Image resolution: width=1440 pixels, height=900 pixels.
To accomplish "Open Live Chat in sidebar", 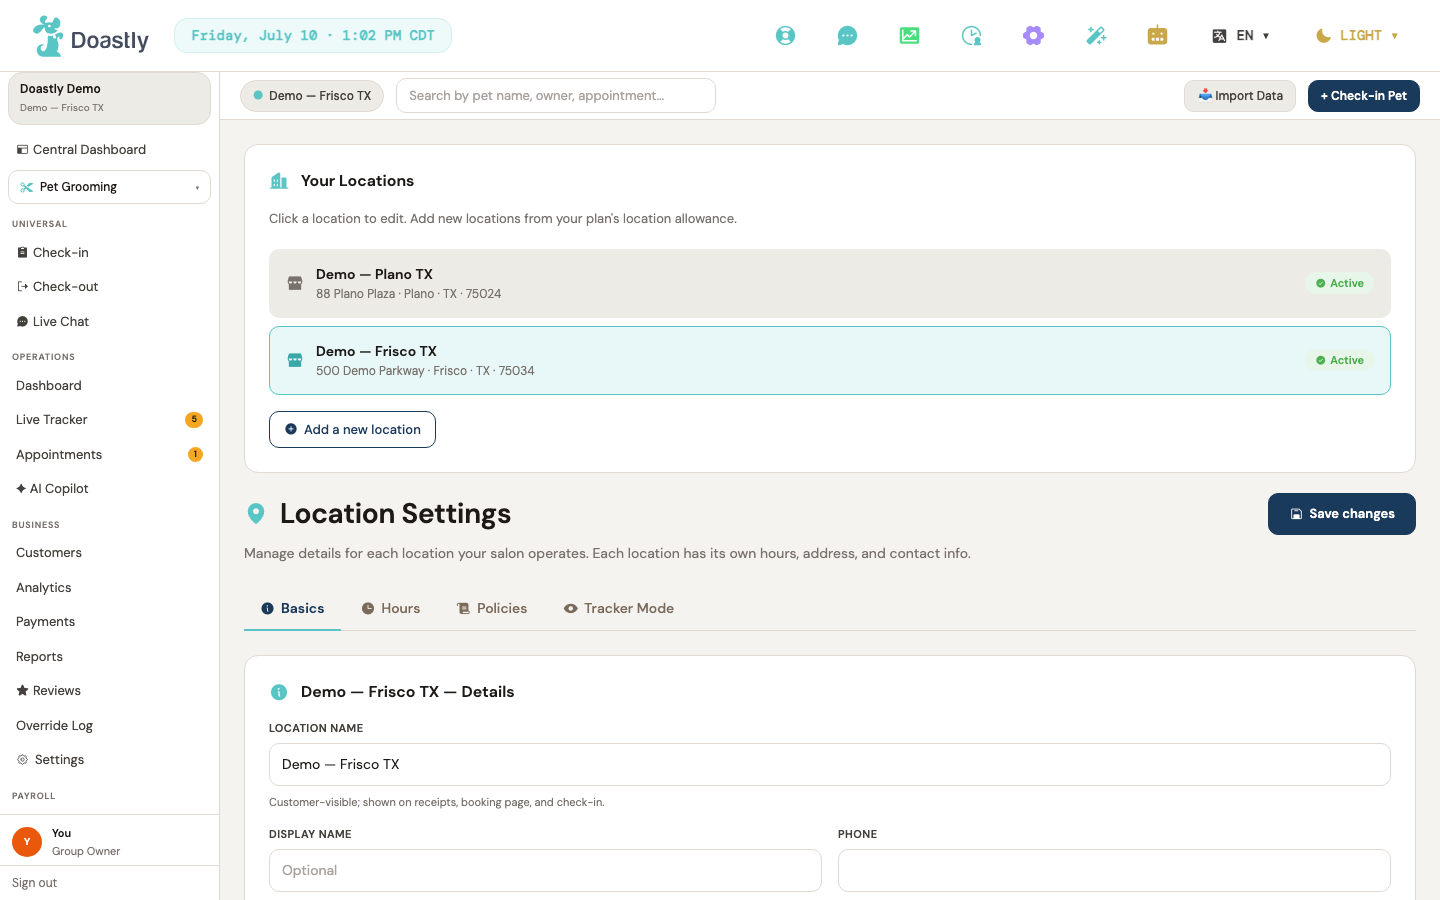I will pos(109,322).
